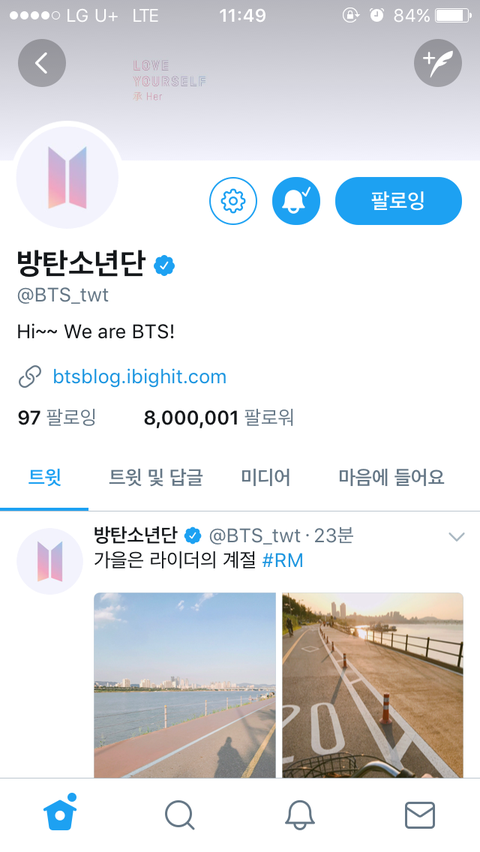Open the river bike path photo with shadow
The image size is (480, 852).
click(x=185, y=685)
